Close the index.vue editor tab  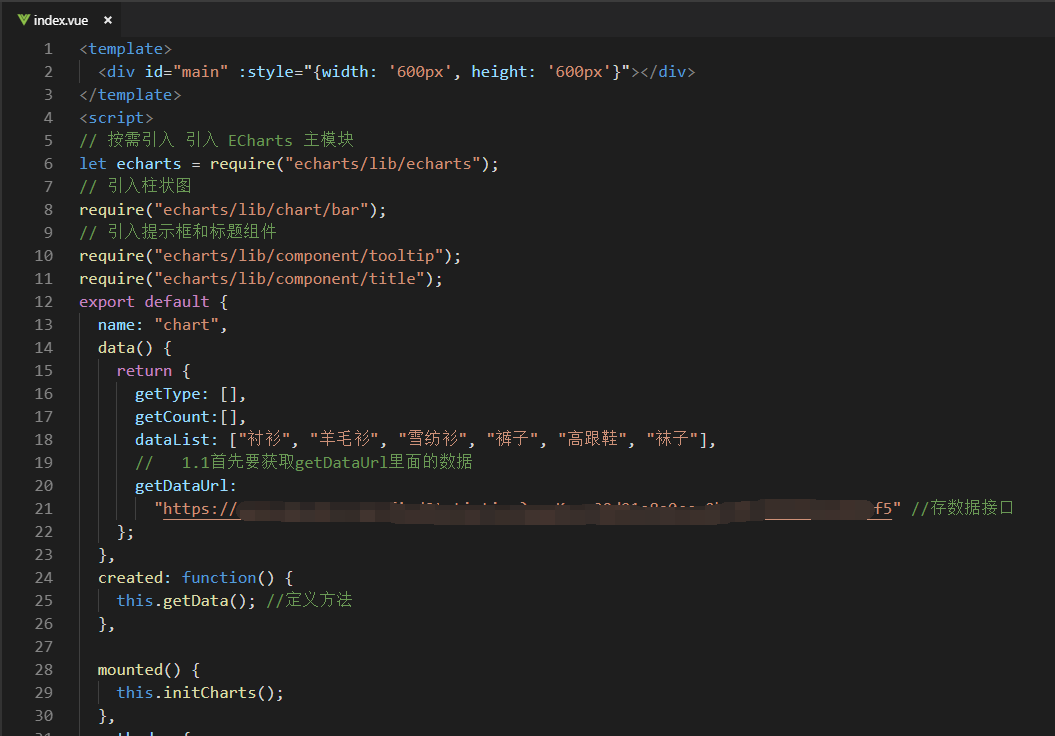(107, 19)
